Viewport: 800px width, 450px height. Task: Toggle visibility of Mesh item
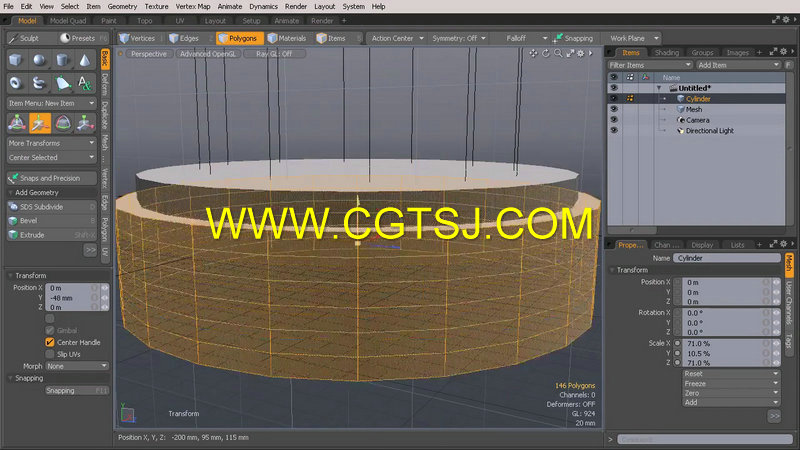[614, 109]
